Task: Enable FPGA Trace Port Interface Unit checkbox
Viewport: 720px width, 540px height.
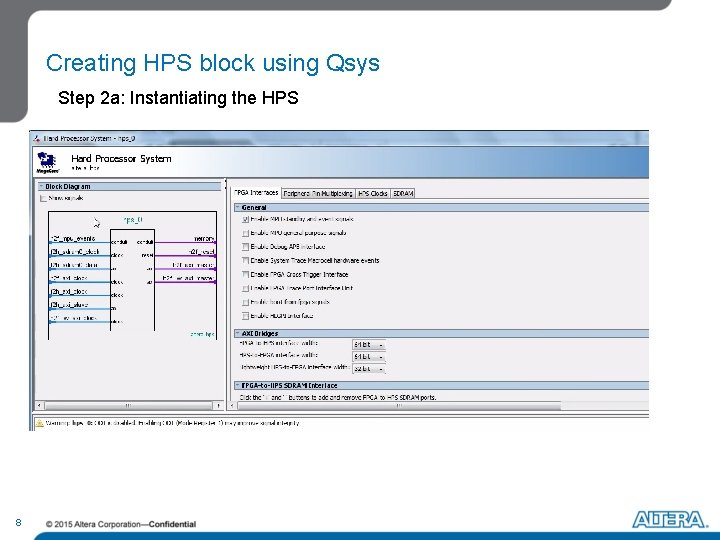Action: (x=246, y=288)
